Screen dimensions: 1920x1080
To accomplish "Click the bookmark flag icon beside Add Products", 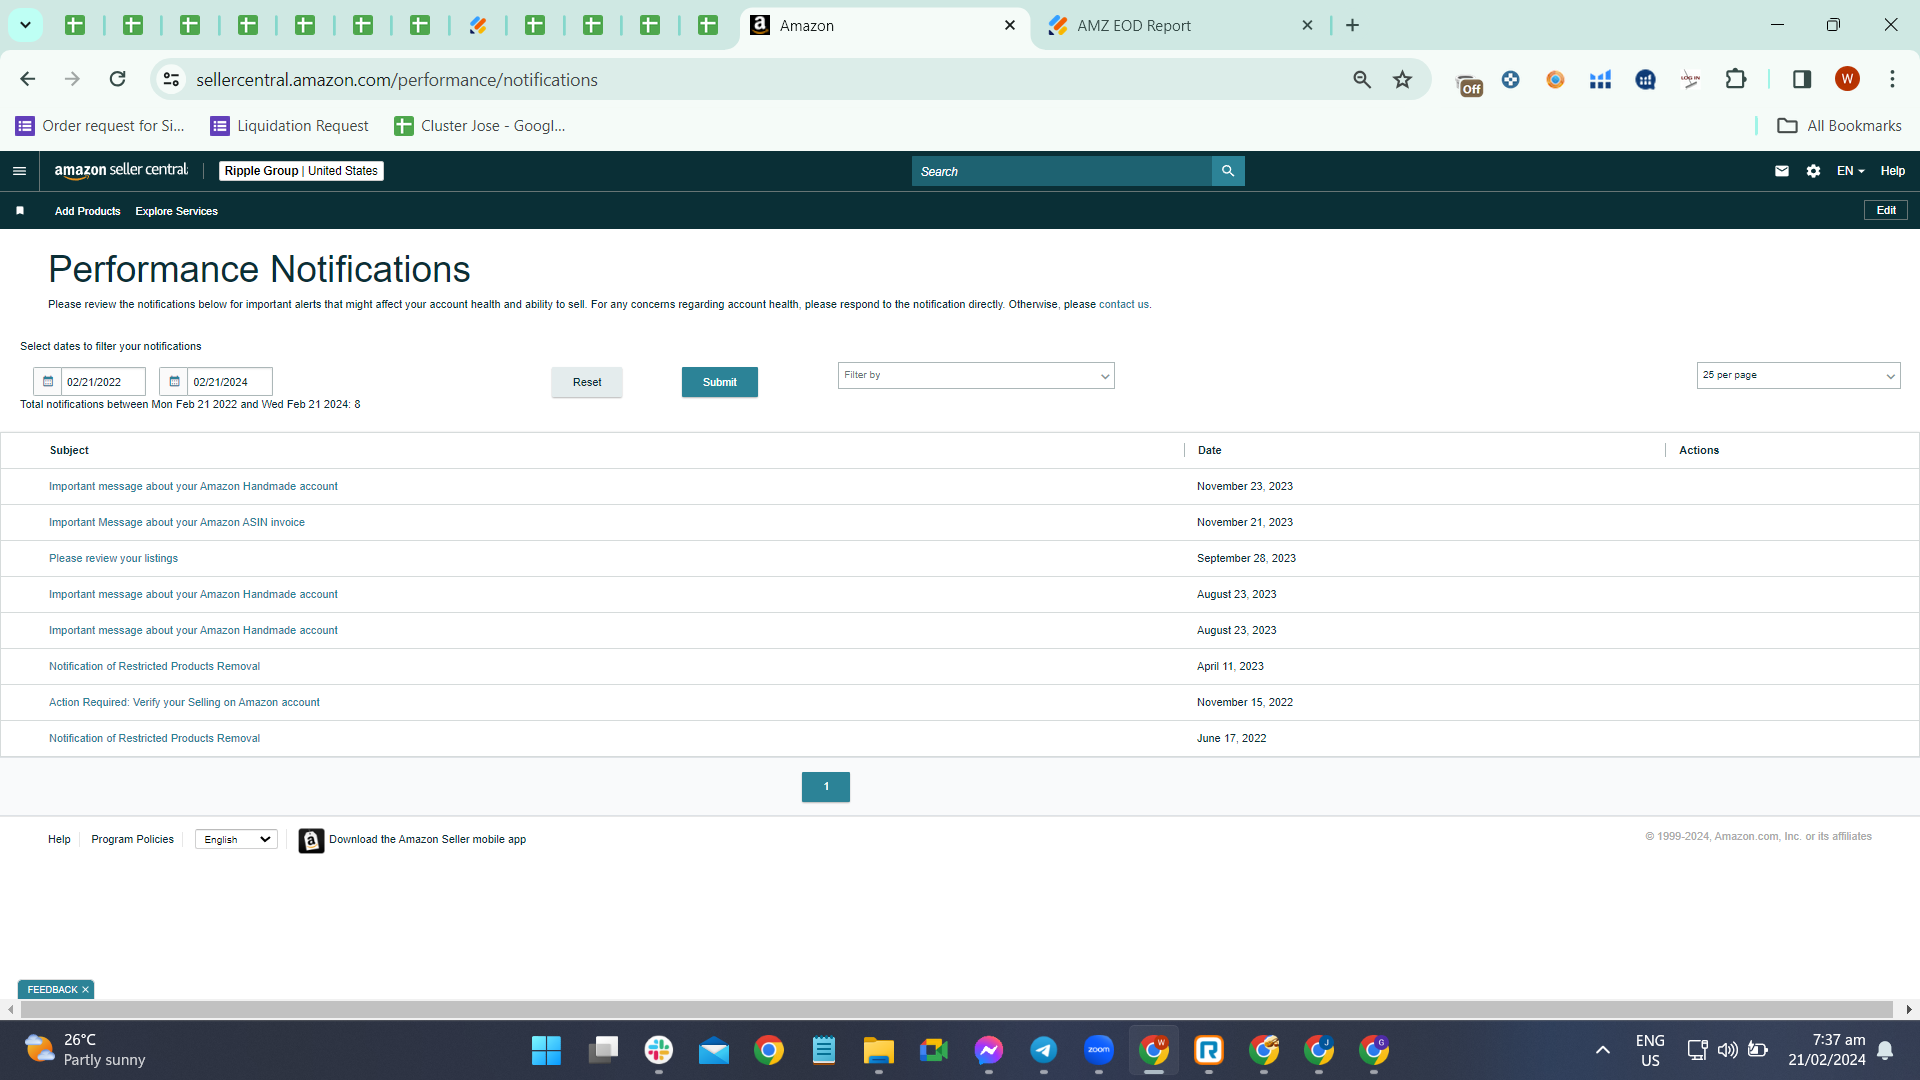I will (20, 211).
